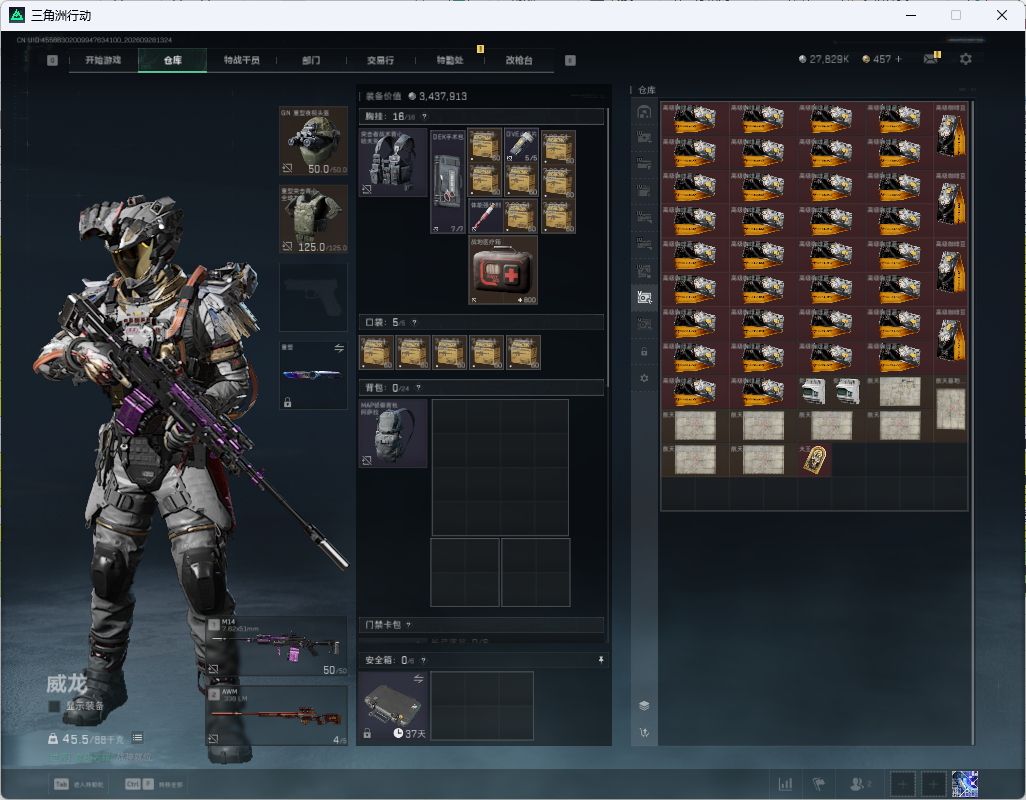Screen dimensions: 1026x800
Task: Add a teammate in the first plus slot
Action: pyautogui.click(x=902, y=784)
